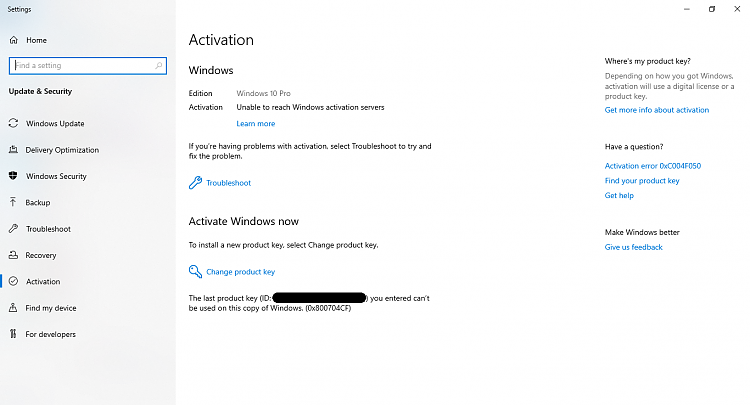Open Get more info about activation

pos(657,110)
